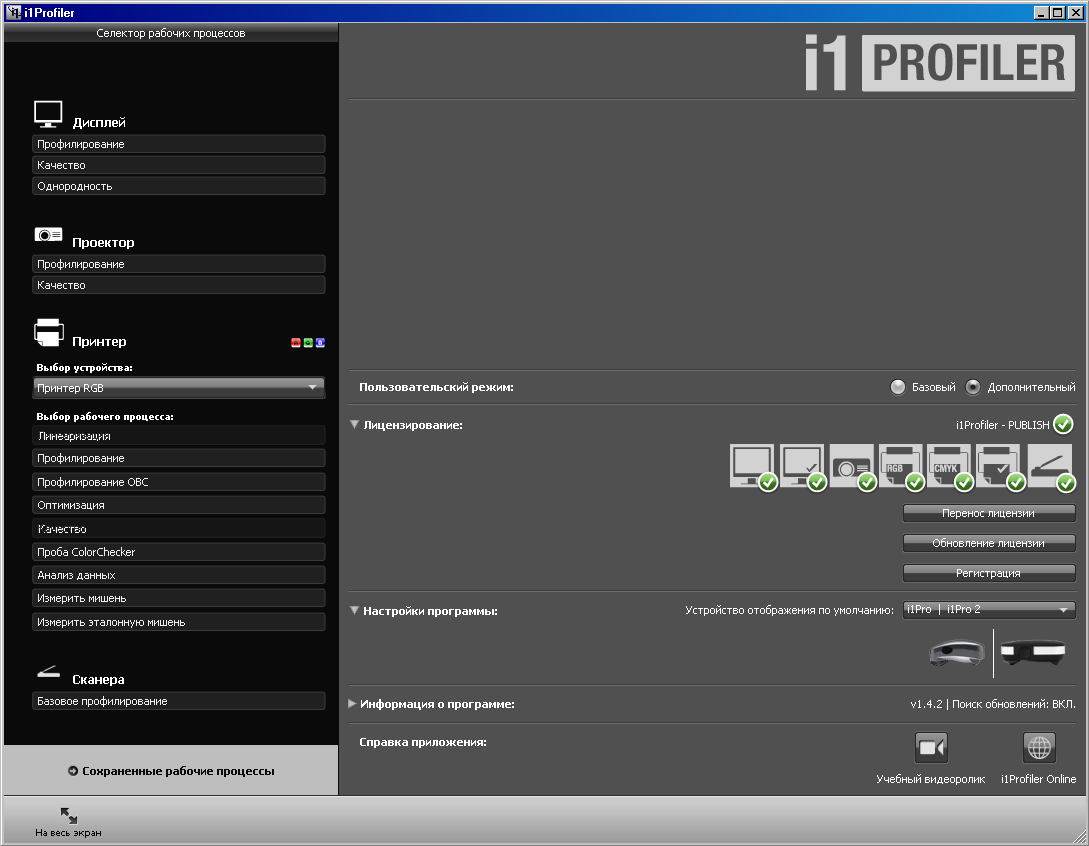Open Display Качество workflow

178,165
